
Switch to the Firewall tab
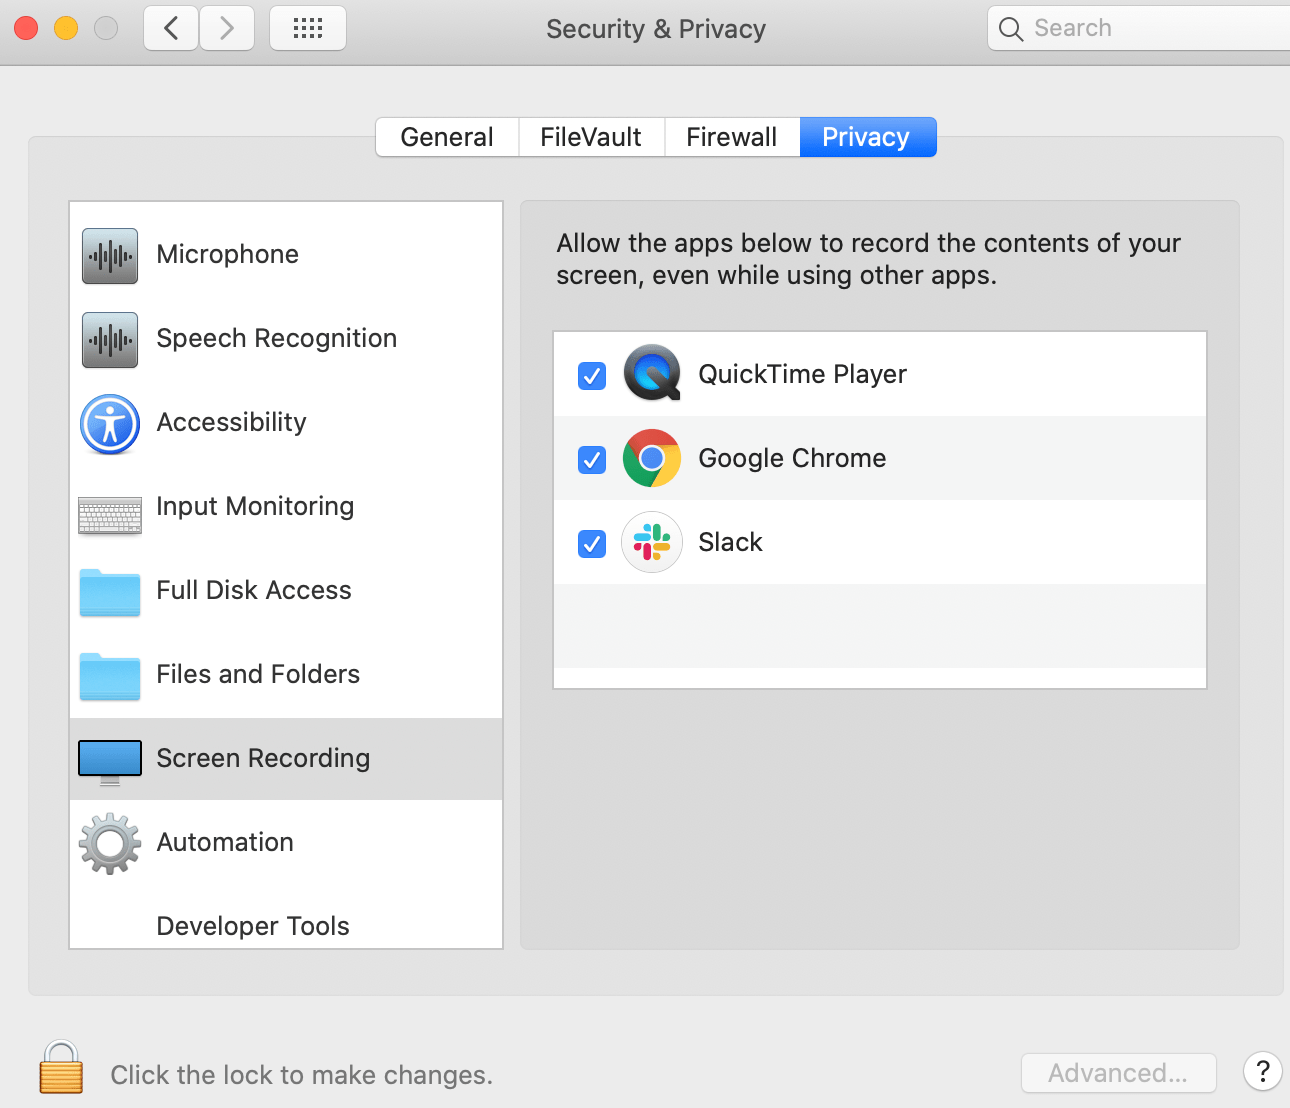click(x=732, y=137)
